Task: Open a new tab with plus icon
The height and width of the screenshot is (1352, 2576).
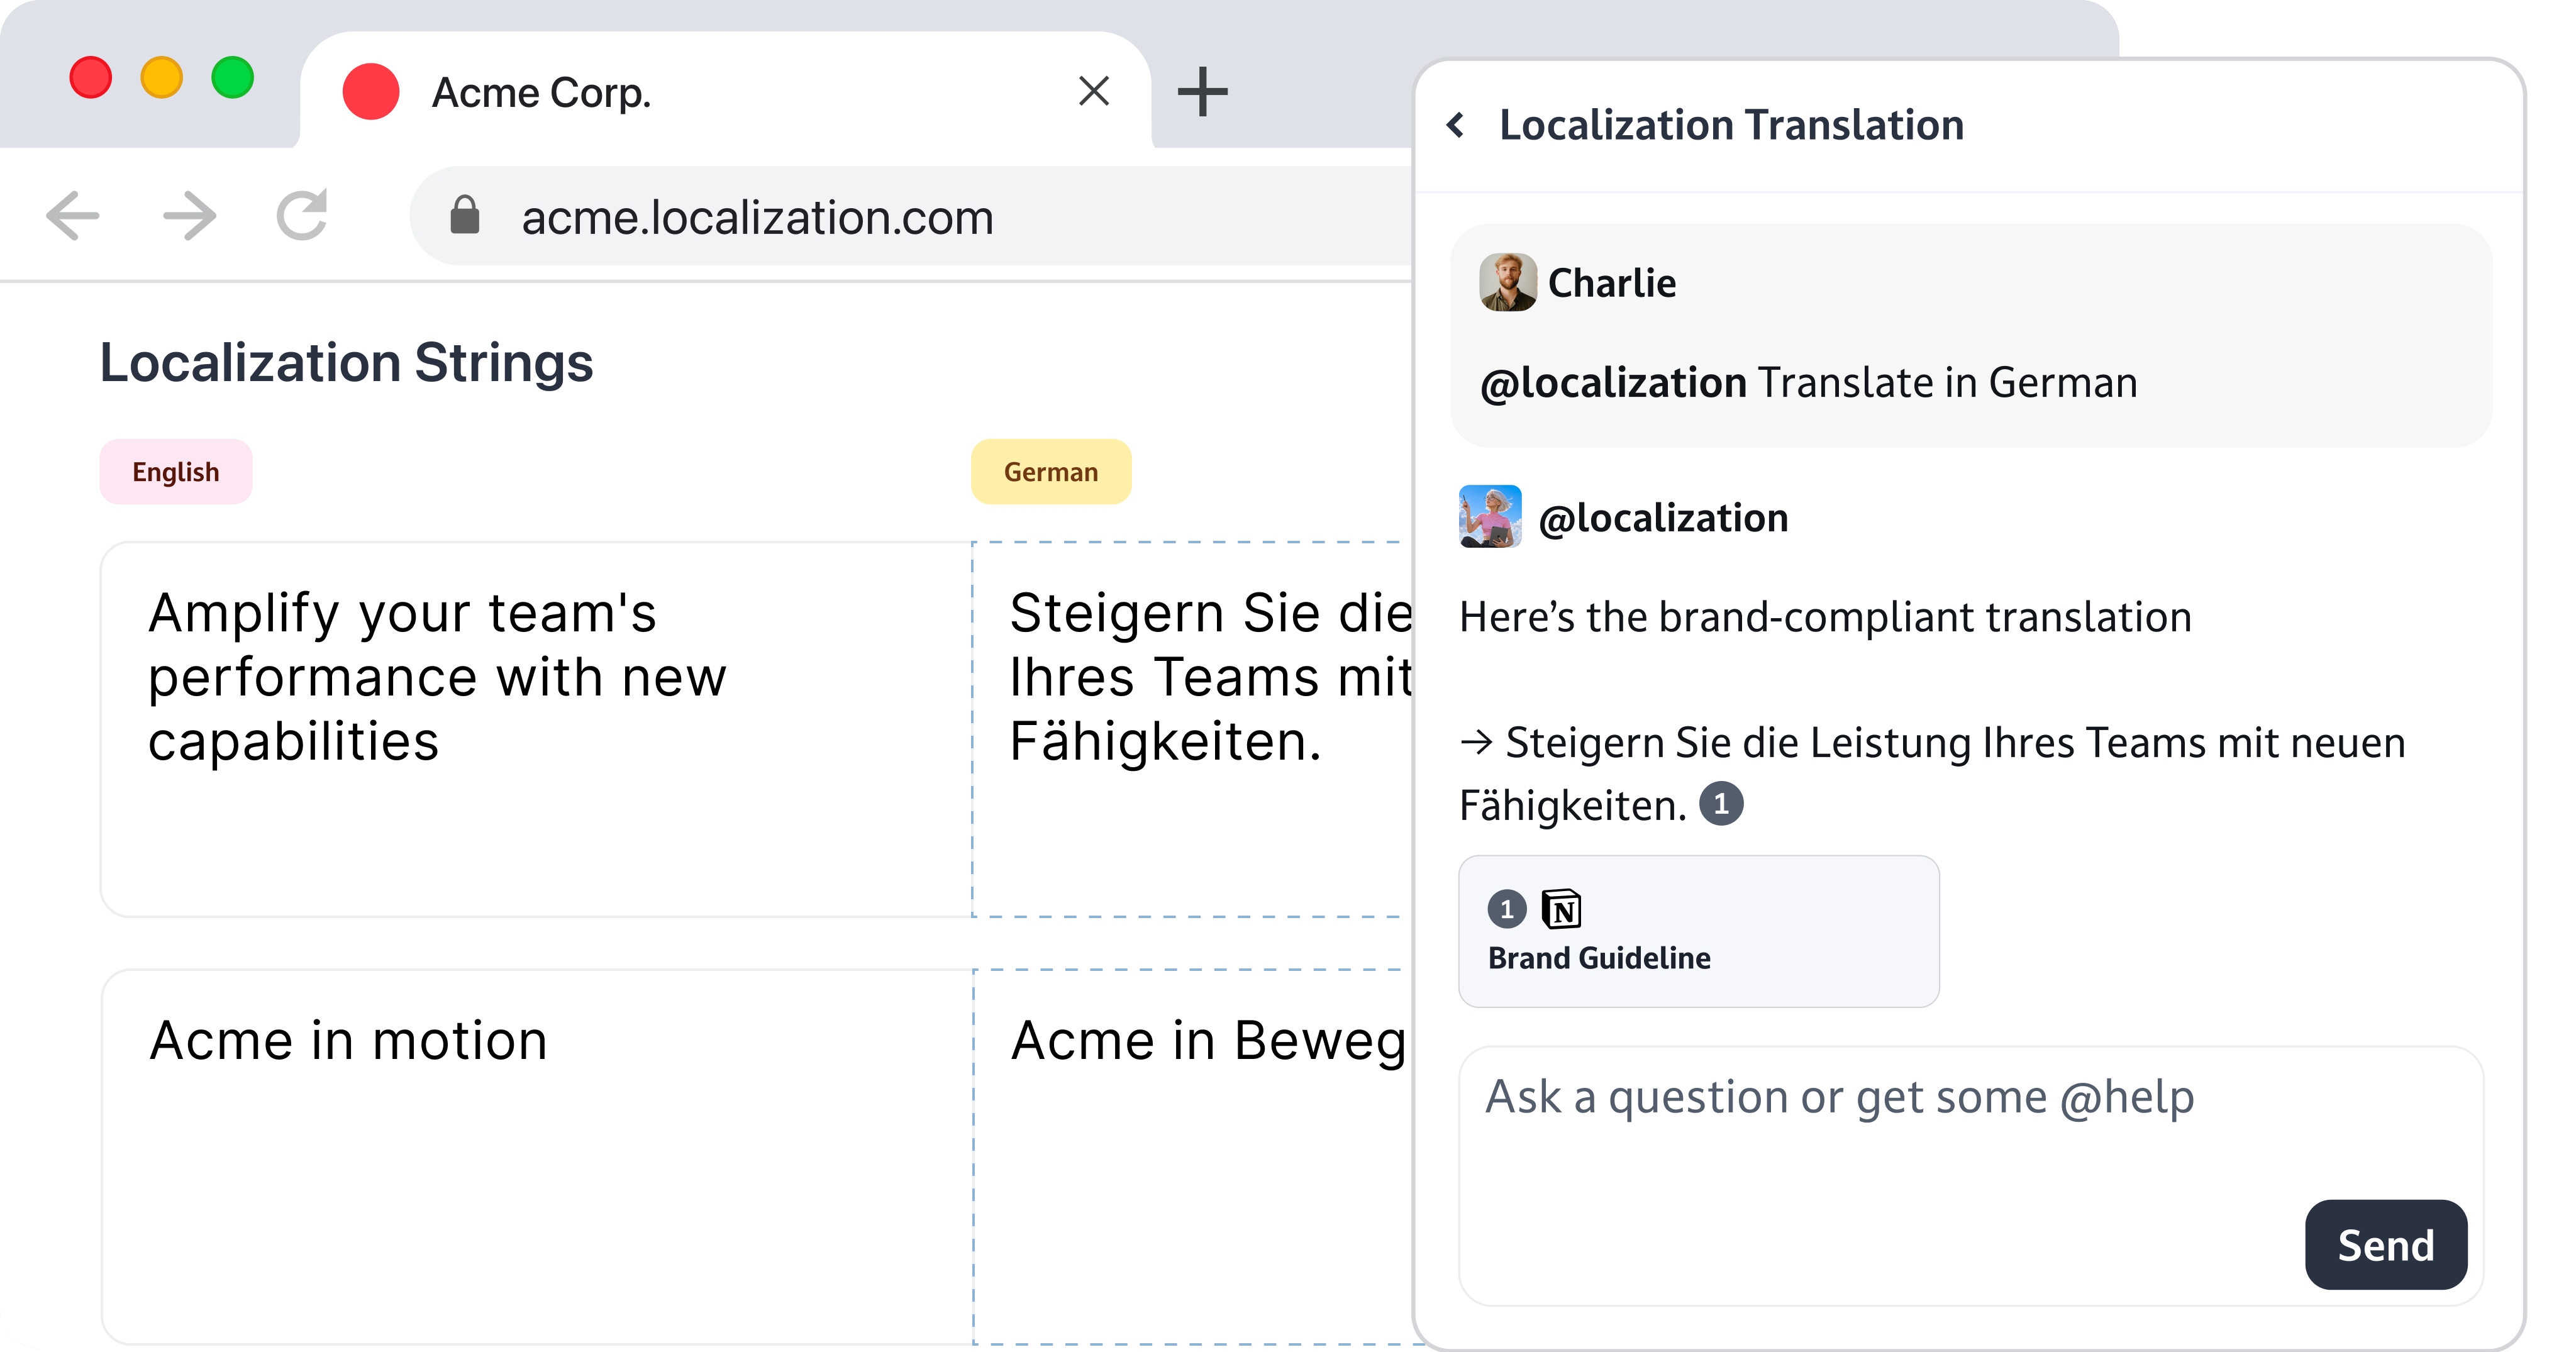Action: pos(1202,92)
